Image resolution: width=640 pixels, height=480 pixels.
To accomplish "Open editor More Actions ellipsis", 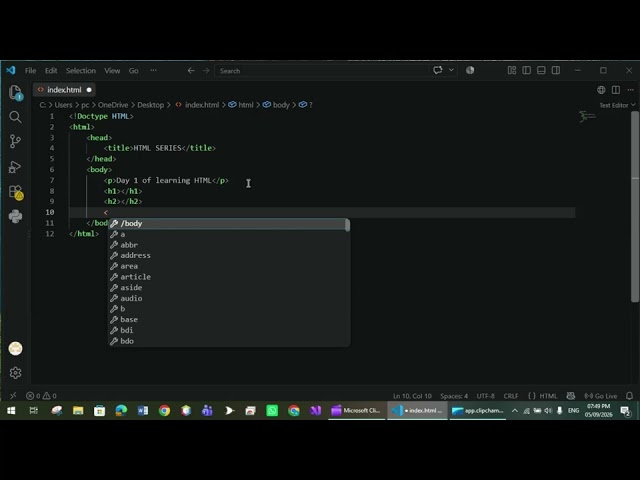I will [631, 90].
